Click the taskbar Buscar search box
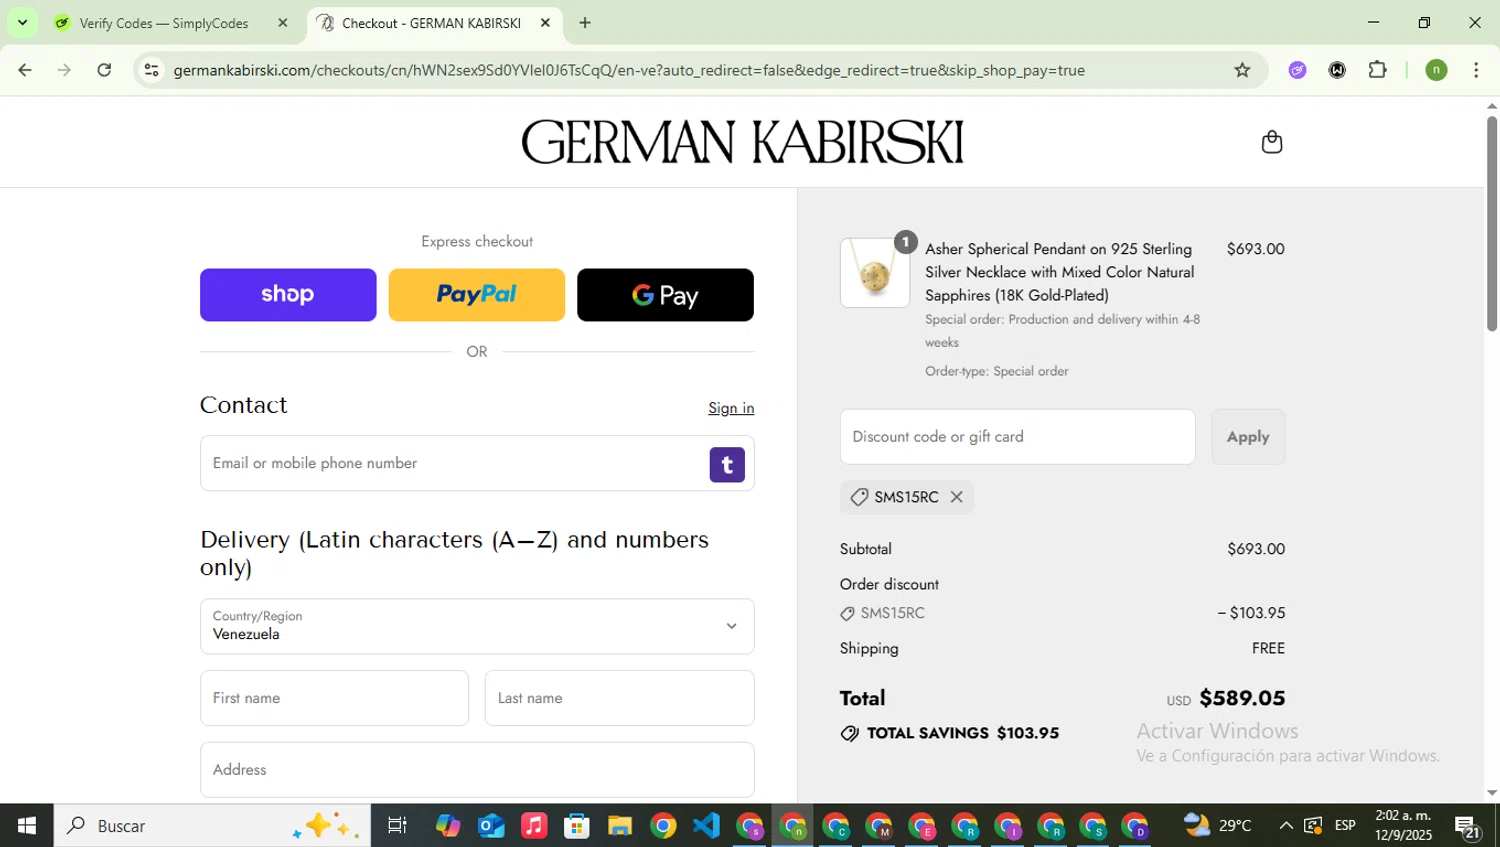 [212, 825]
